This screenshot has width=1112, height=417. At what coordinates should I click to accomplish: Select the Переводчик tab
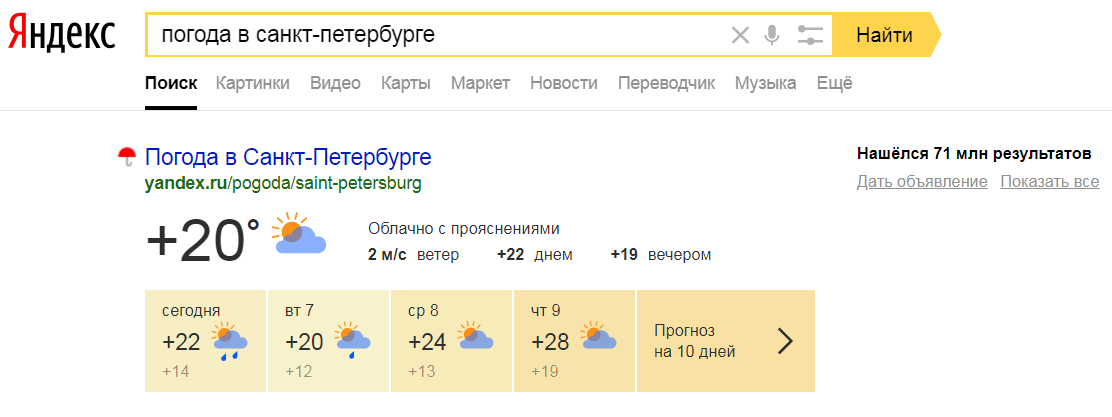(x=667, y=84)
